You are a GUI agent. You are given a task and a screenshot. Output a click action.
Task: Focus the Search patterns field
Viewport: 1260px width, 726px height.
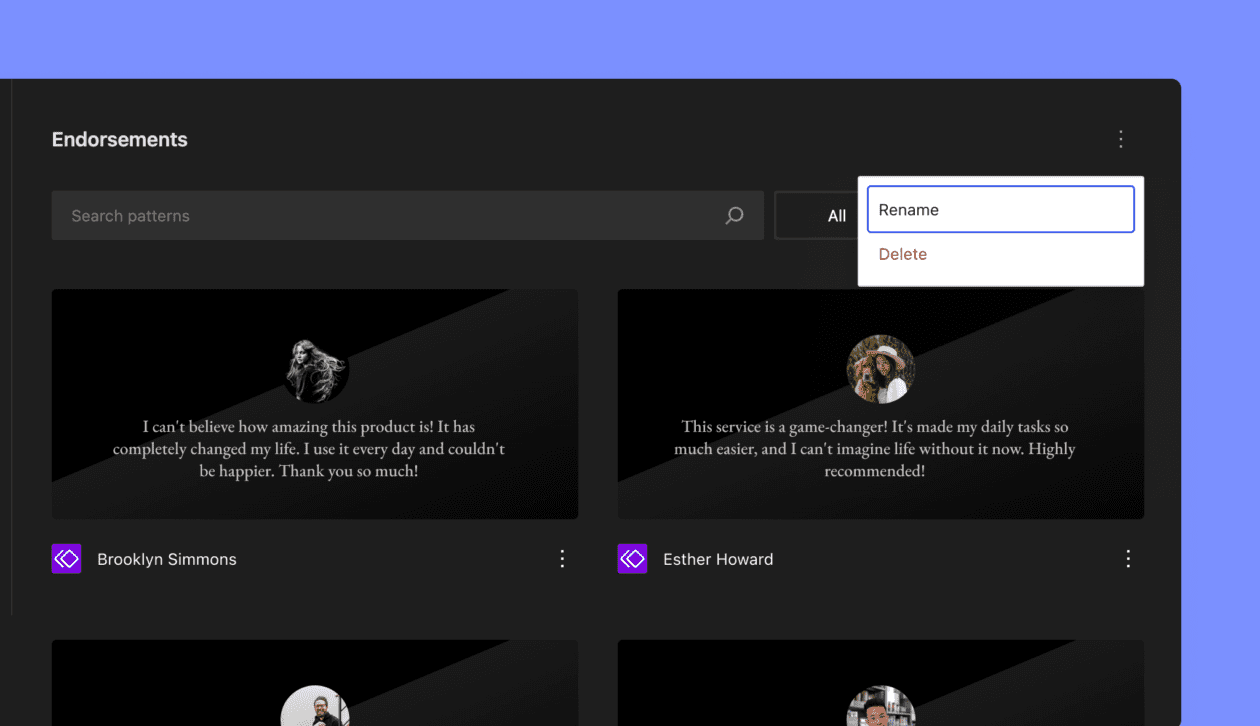click(x=407, y=216)
